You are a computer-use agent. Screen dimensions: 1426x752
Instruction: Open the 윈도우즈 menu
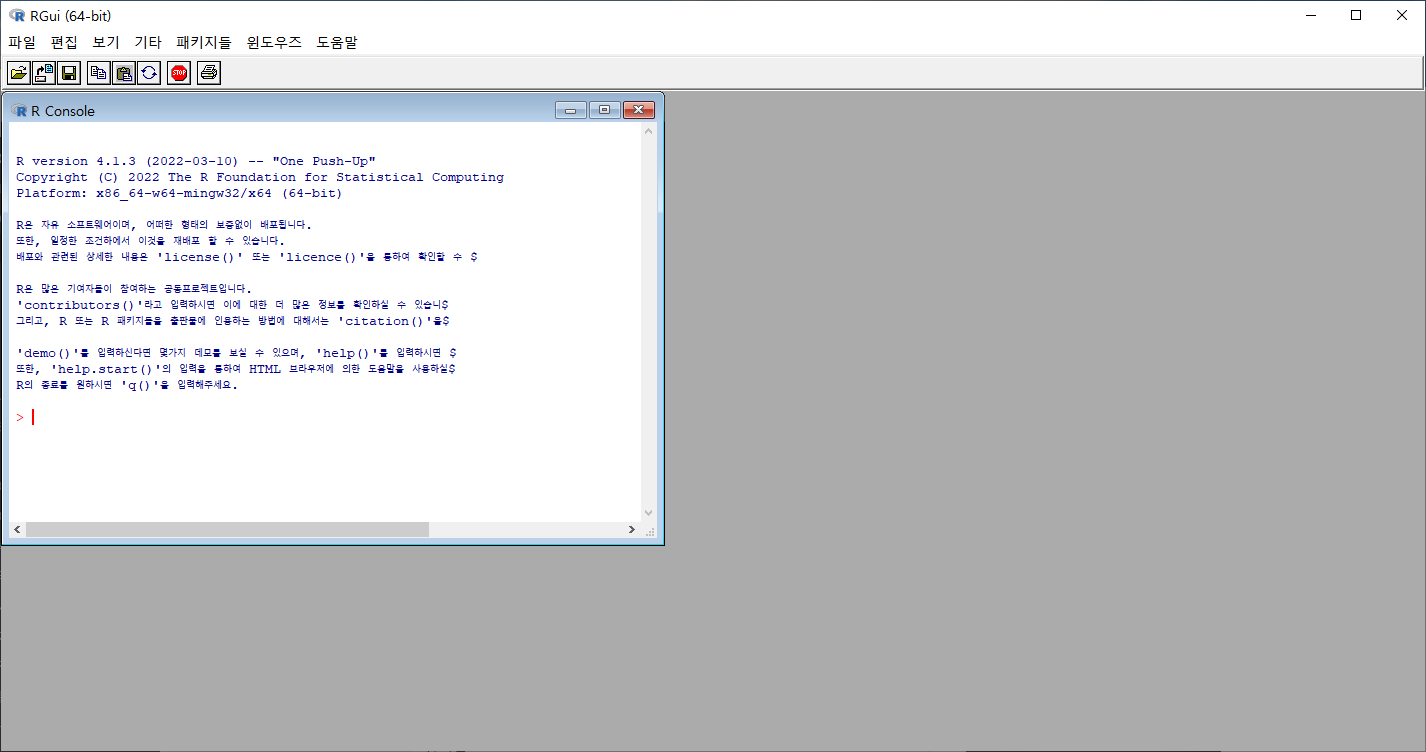(x=274, y=42)
